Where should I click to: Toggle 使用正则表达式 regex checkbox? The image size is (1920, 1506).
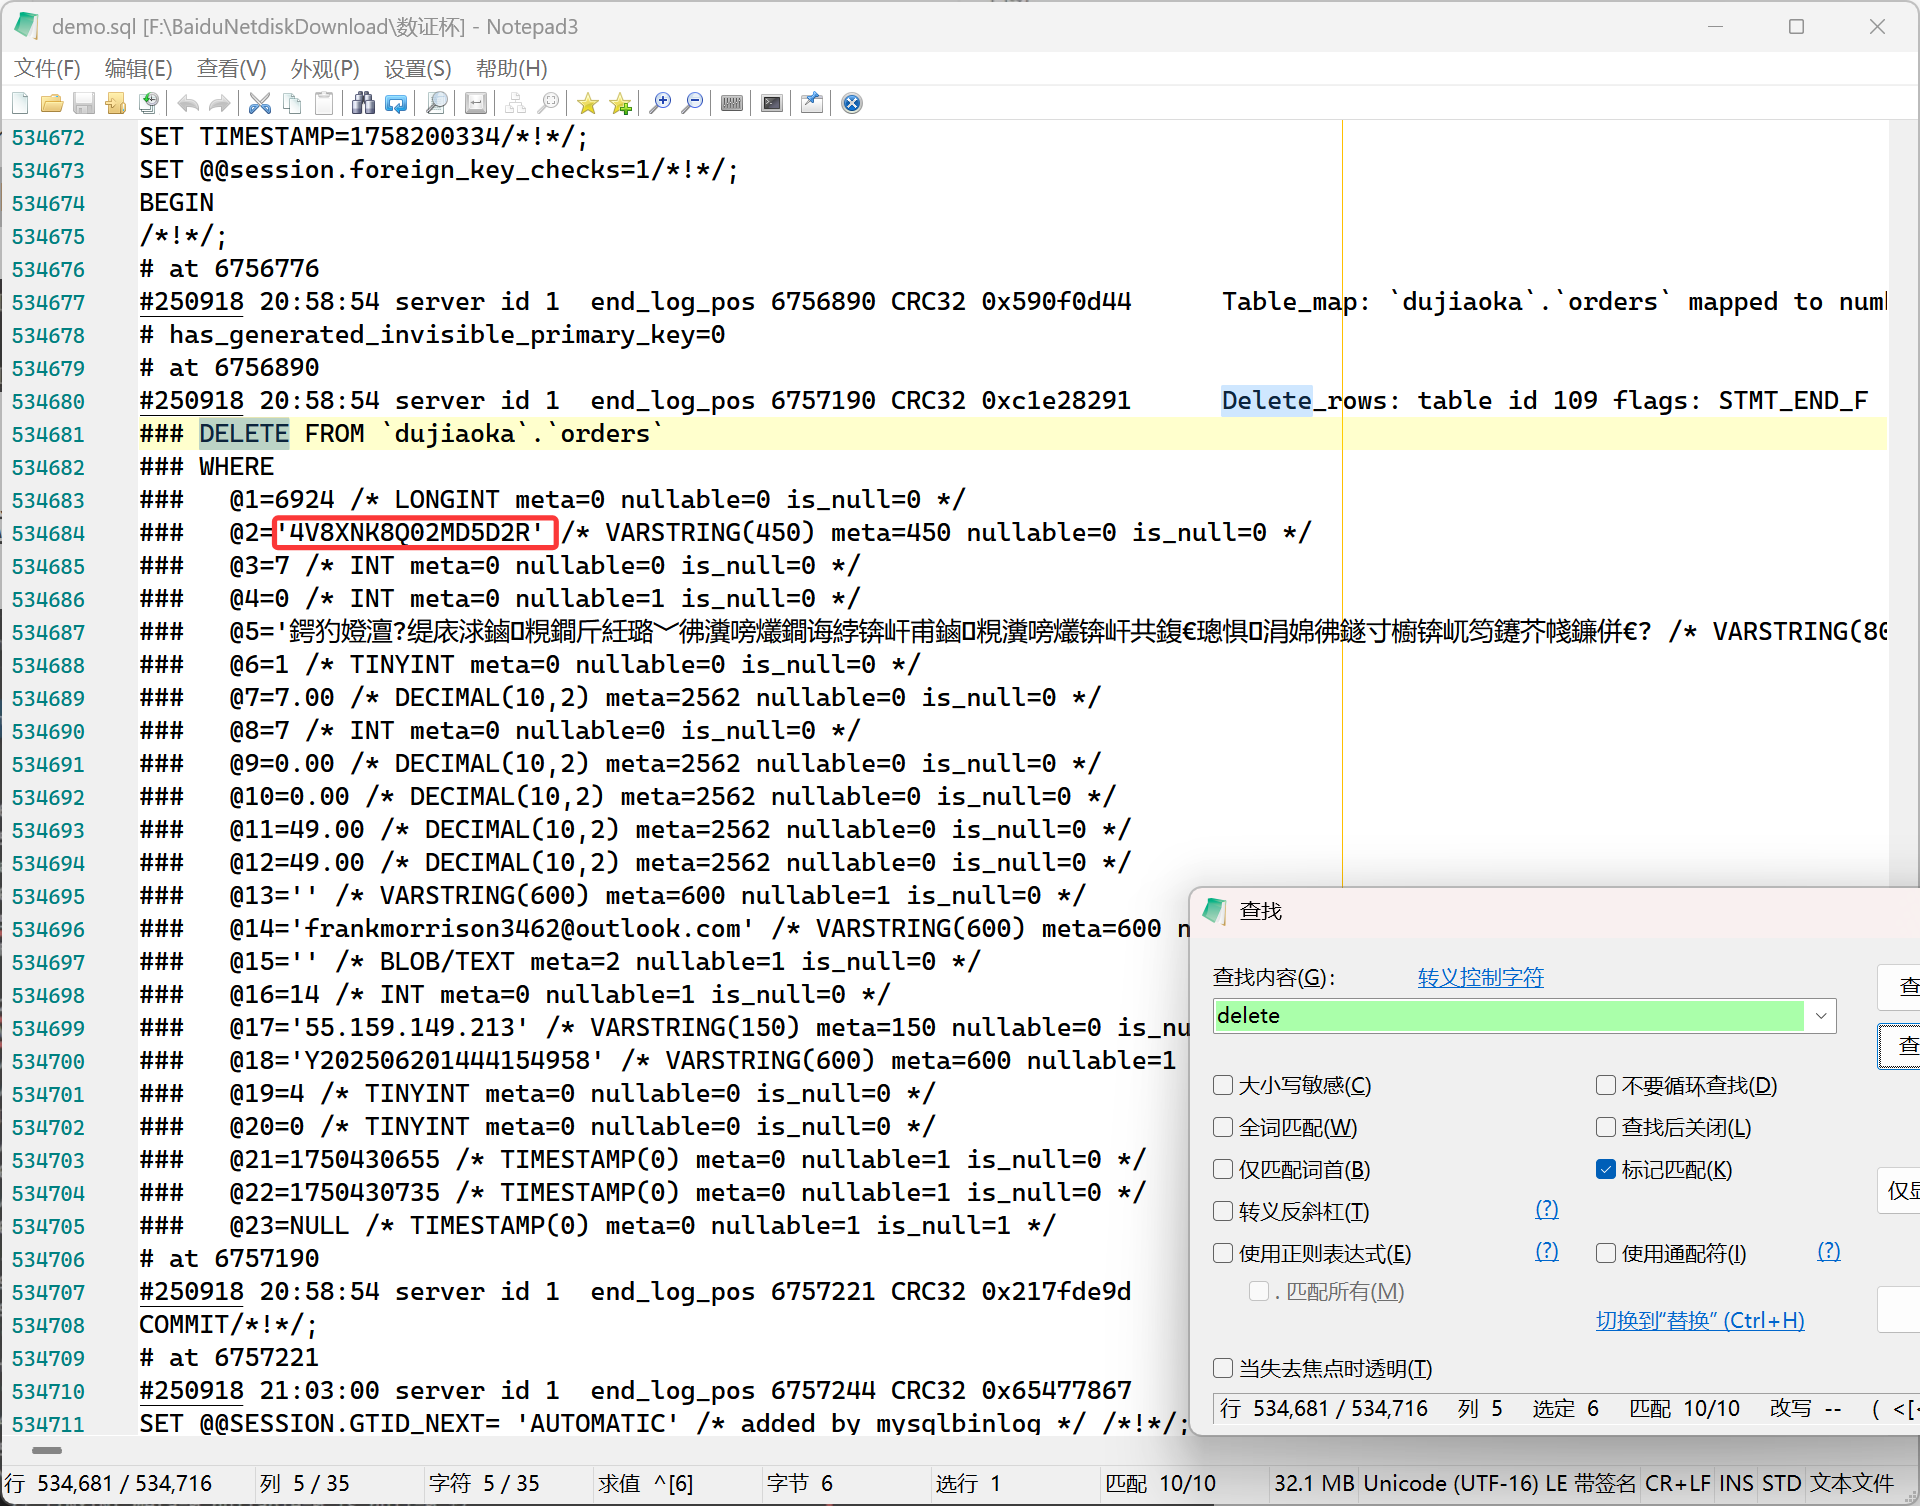click(1223, 1253)
